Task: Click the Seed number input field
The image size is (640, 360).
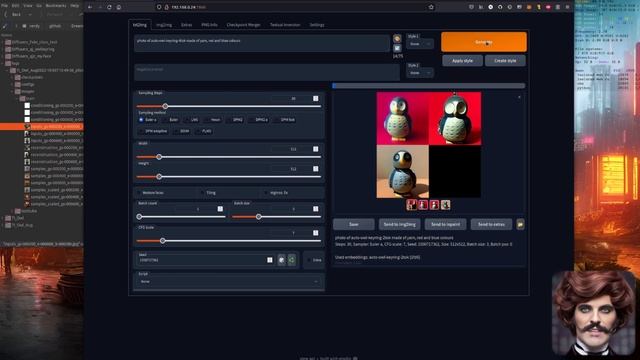Action: click(206, 260)
